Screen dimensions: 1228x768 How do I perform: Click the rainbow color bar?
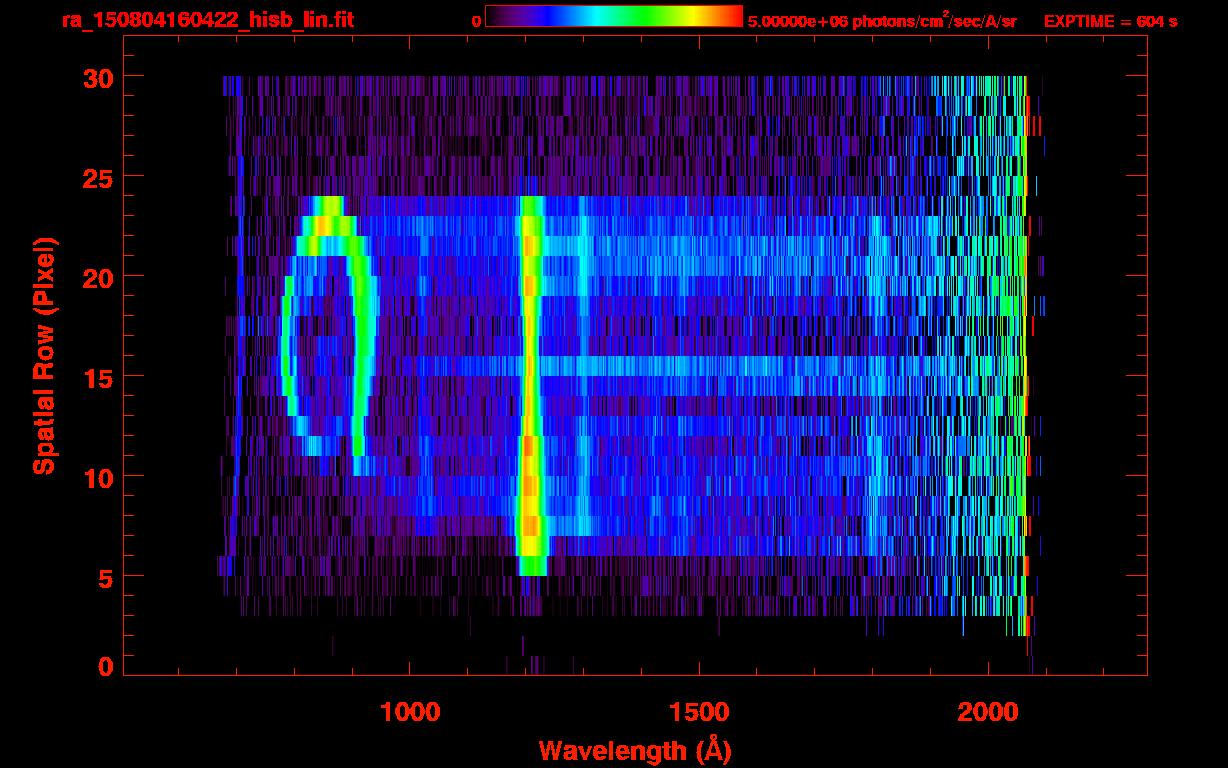(x=614, y=16)
